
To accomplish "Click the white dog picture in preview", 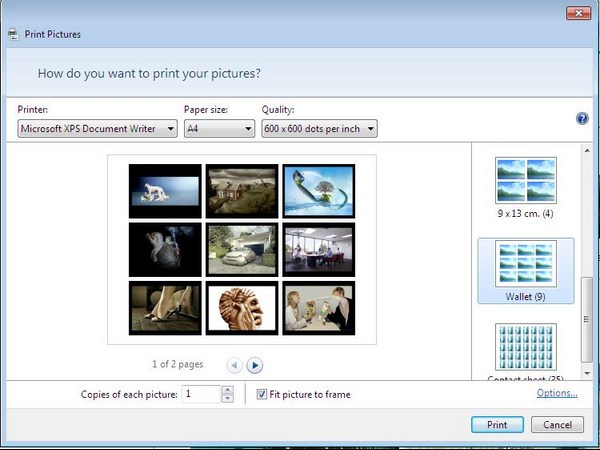I will [165, 191].
